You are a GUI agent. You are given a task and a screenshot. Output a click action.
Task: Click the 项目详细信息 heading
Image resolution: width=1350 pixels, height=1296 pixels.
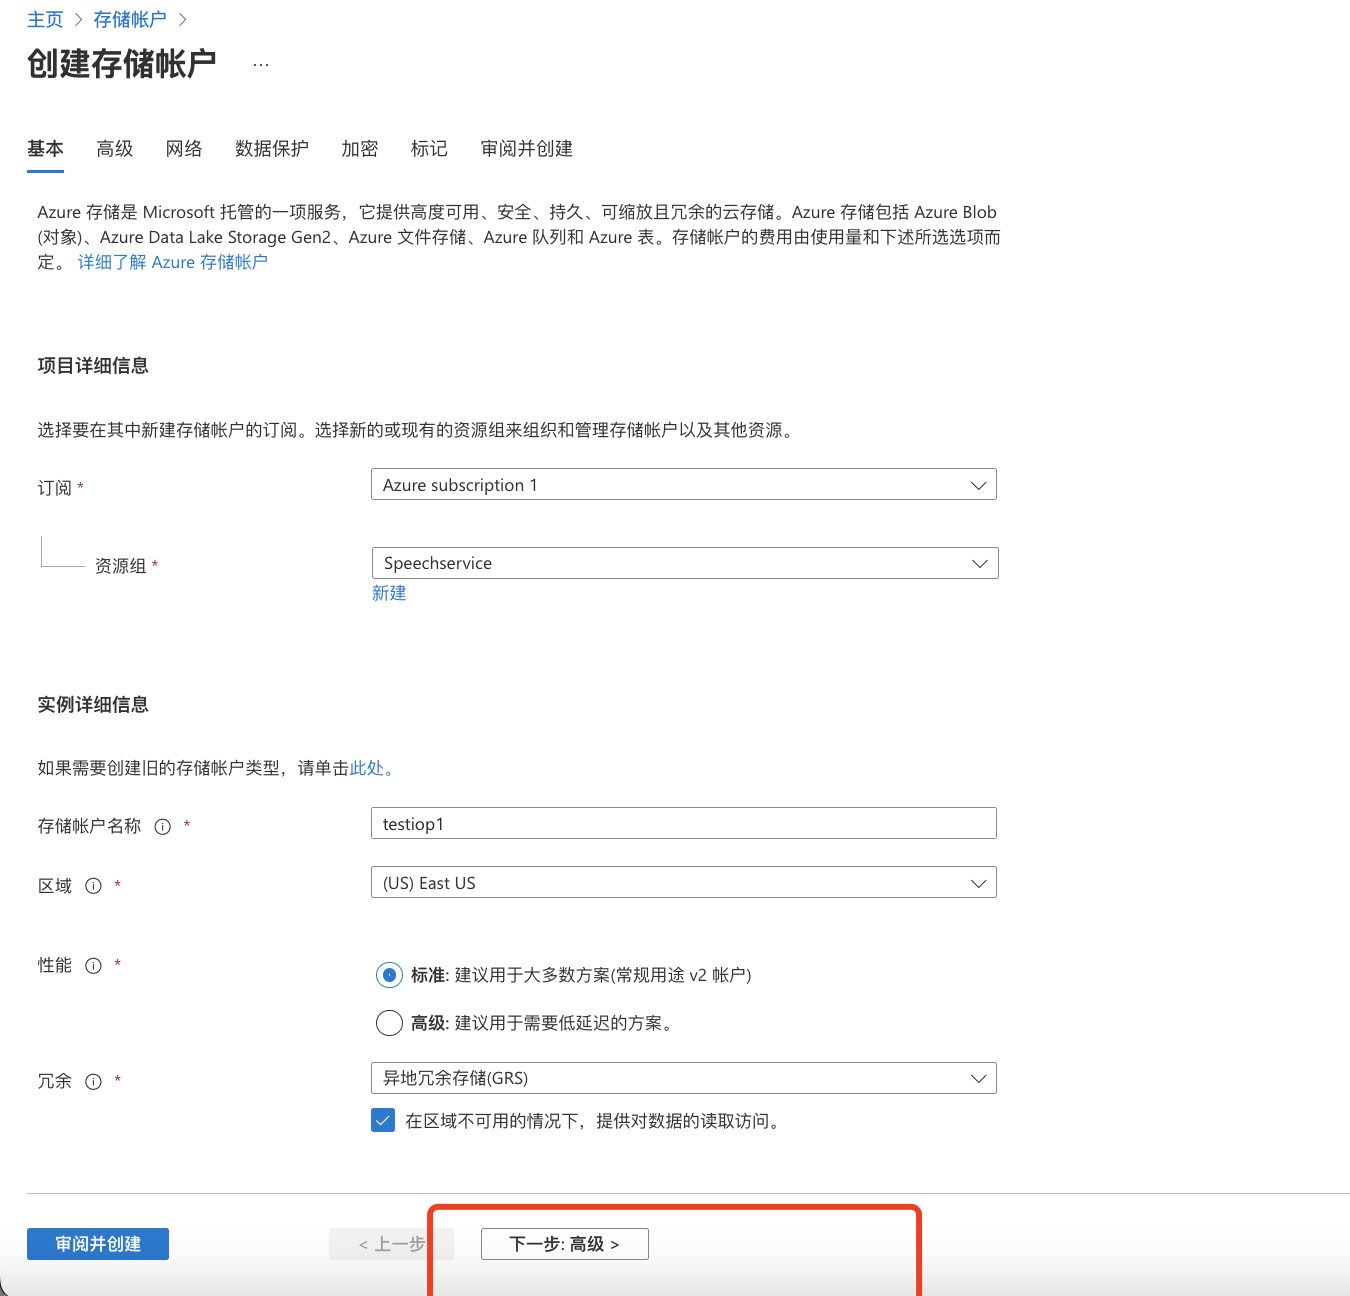[x=93, y=366]
